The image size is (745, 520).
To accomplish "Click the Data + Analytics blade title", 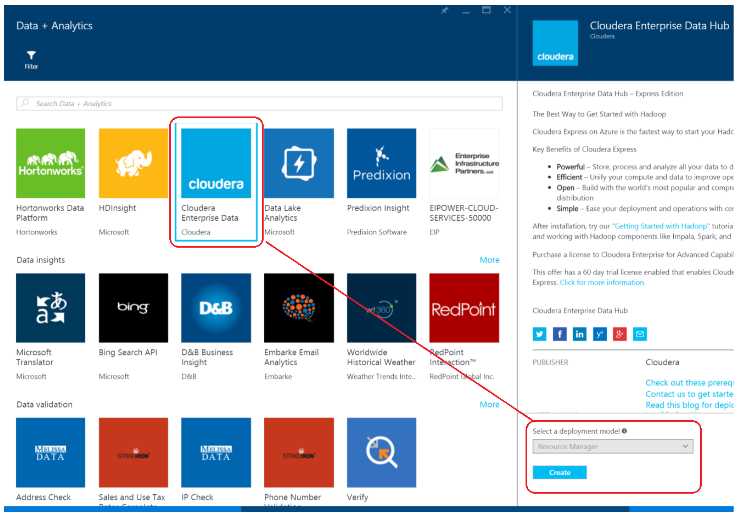I will [54, 26].
